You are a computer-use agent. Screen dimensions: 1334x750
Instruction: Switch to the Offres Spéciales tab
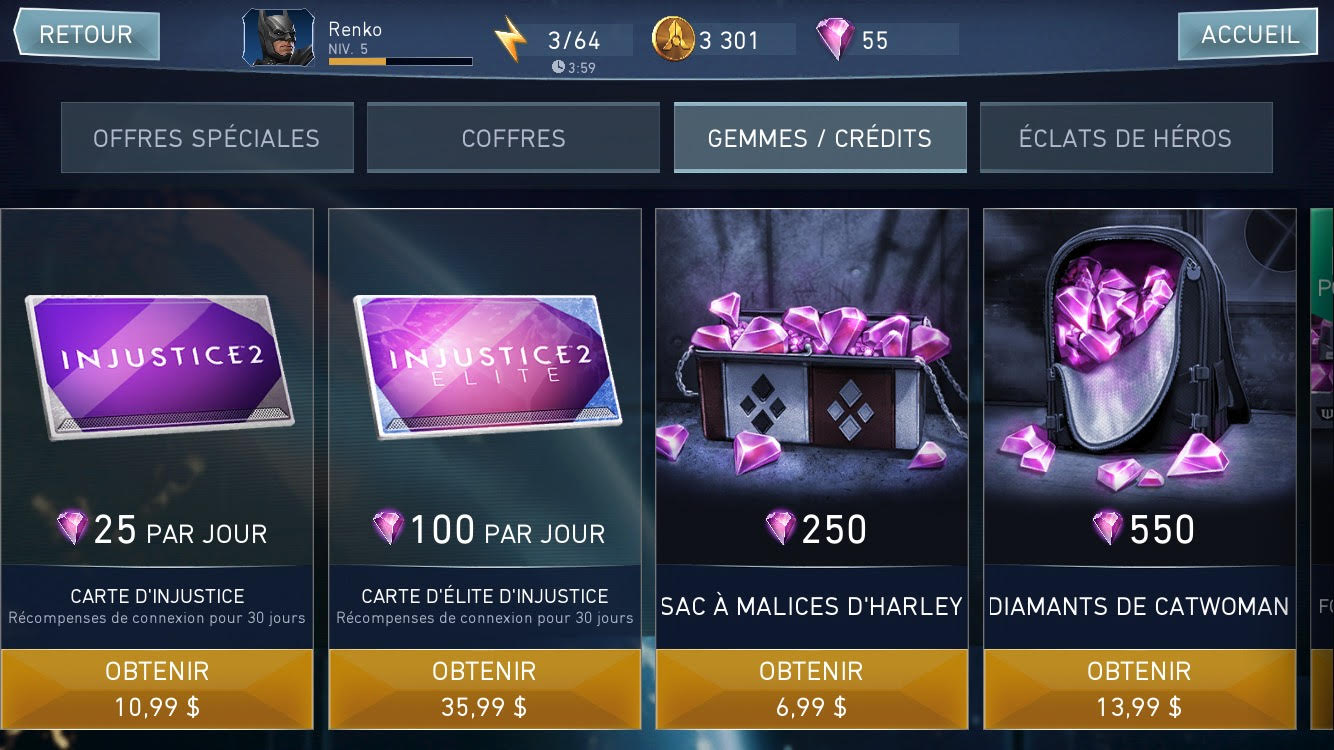coord(207,138)
